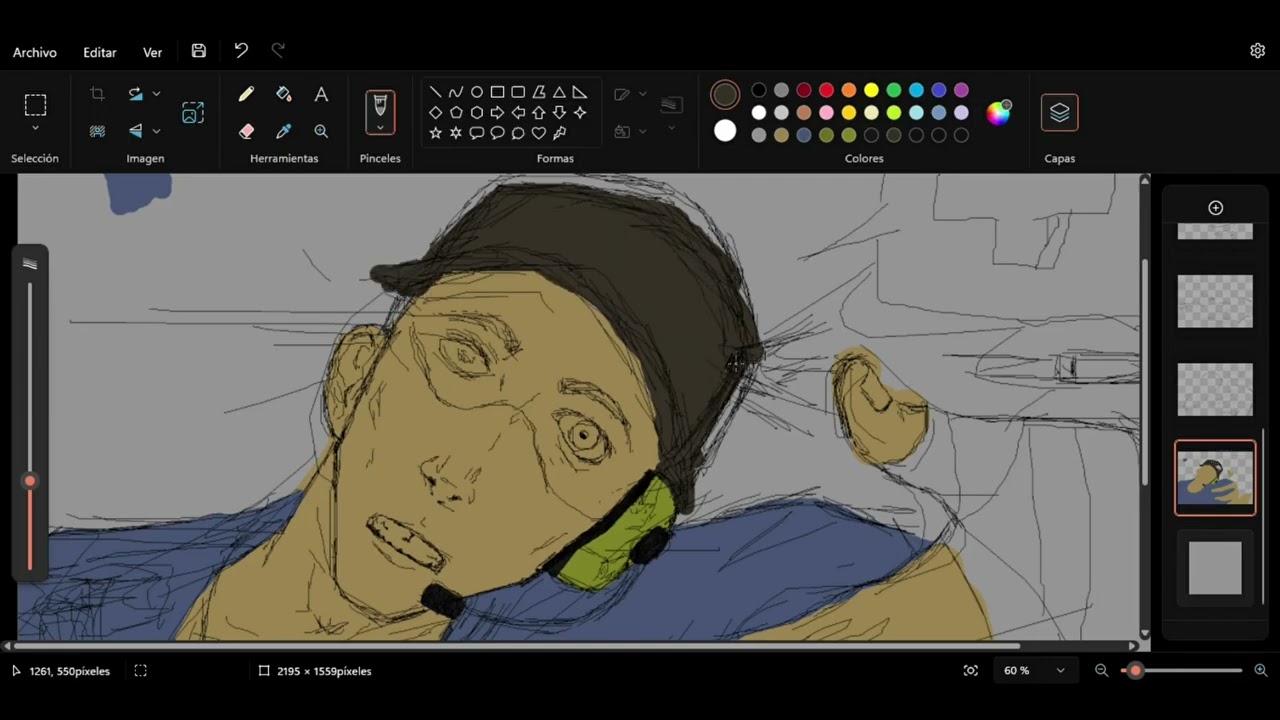1280x720 pixels.
Task: Select the large white secondary color circle
Action: 725,131
